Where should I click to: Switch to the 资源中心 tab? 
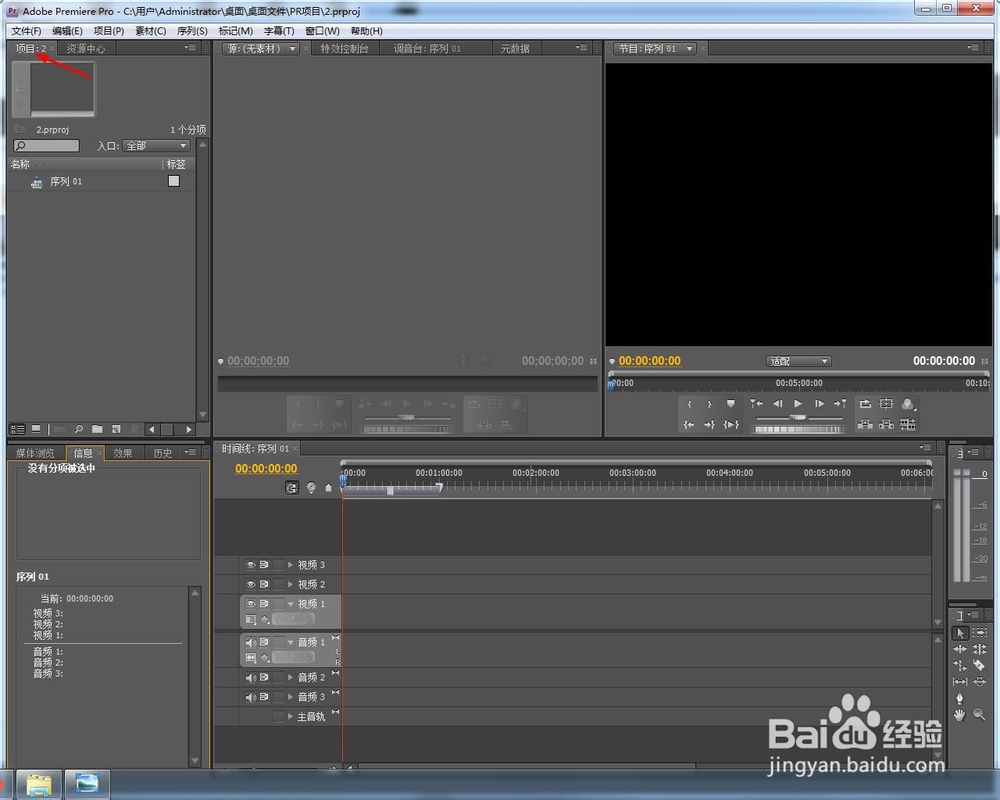85,48
